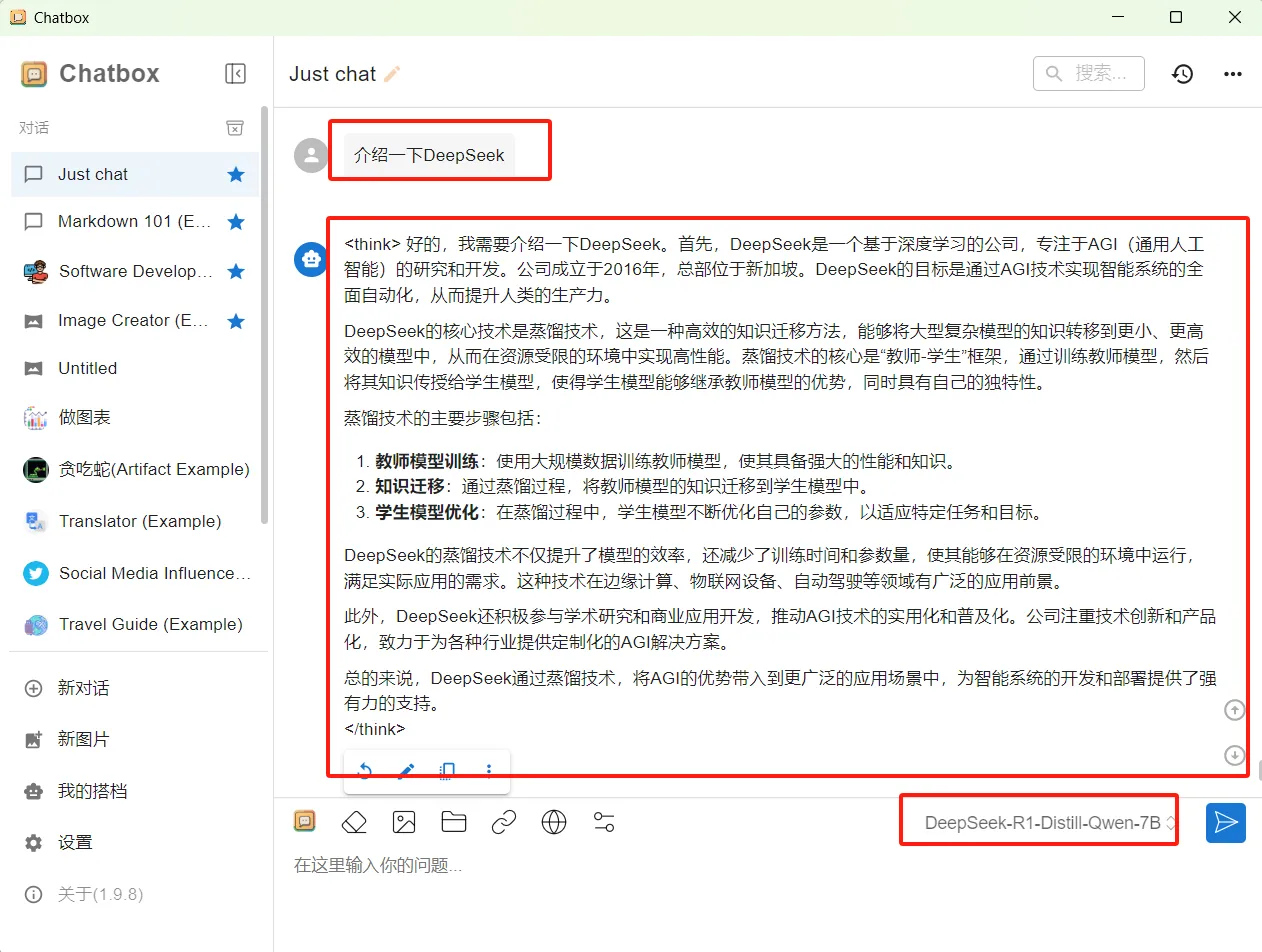Open the Travel Guide (Example) conversation
The image size is (1262, 952).
135,624
